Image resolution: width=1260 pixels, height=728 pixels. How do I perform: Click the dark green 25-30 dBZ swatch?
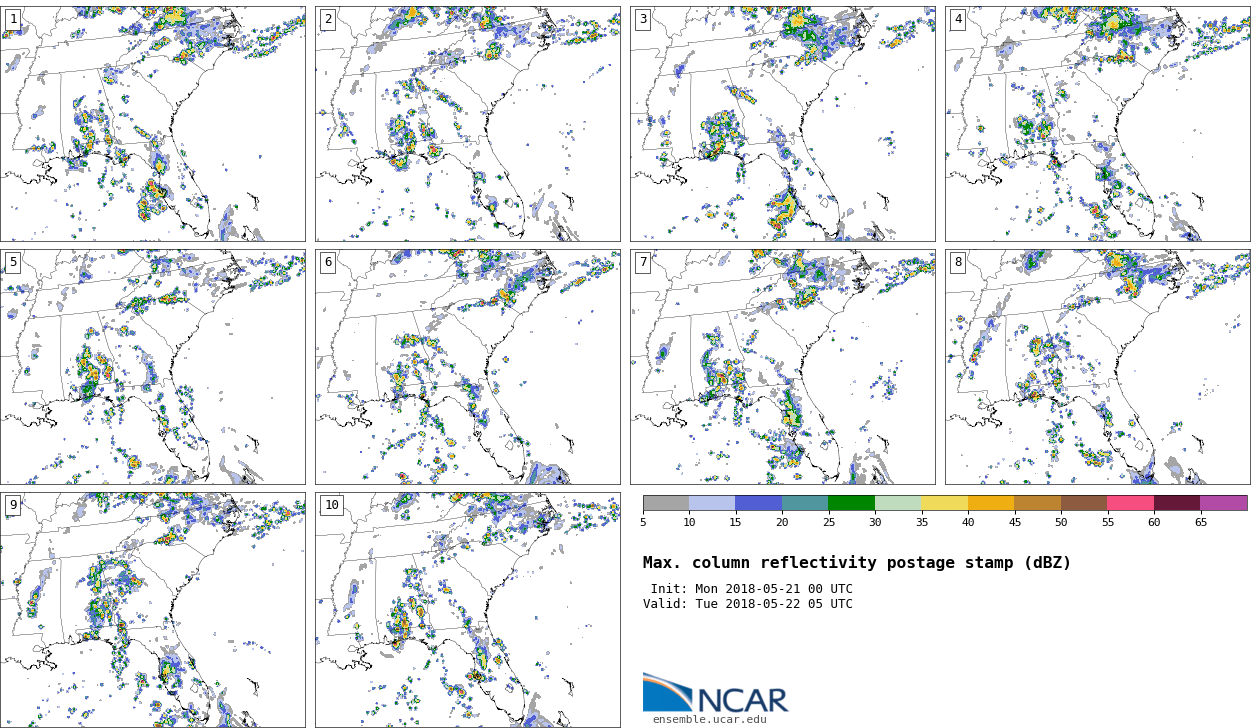(851, 503)
